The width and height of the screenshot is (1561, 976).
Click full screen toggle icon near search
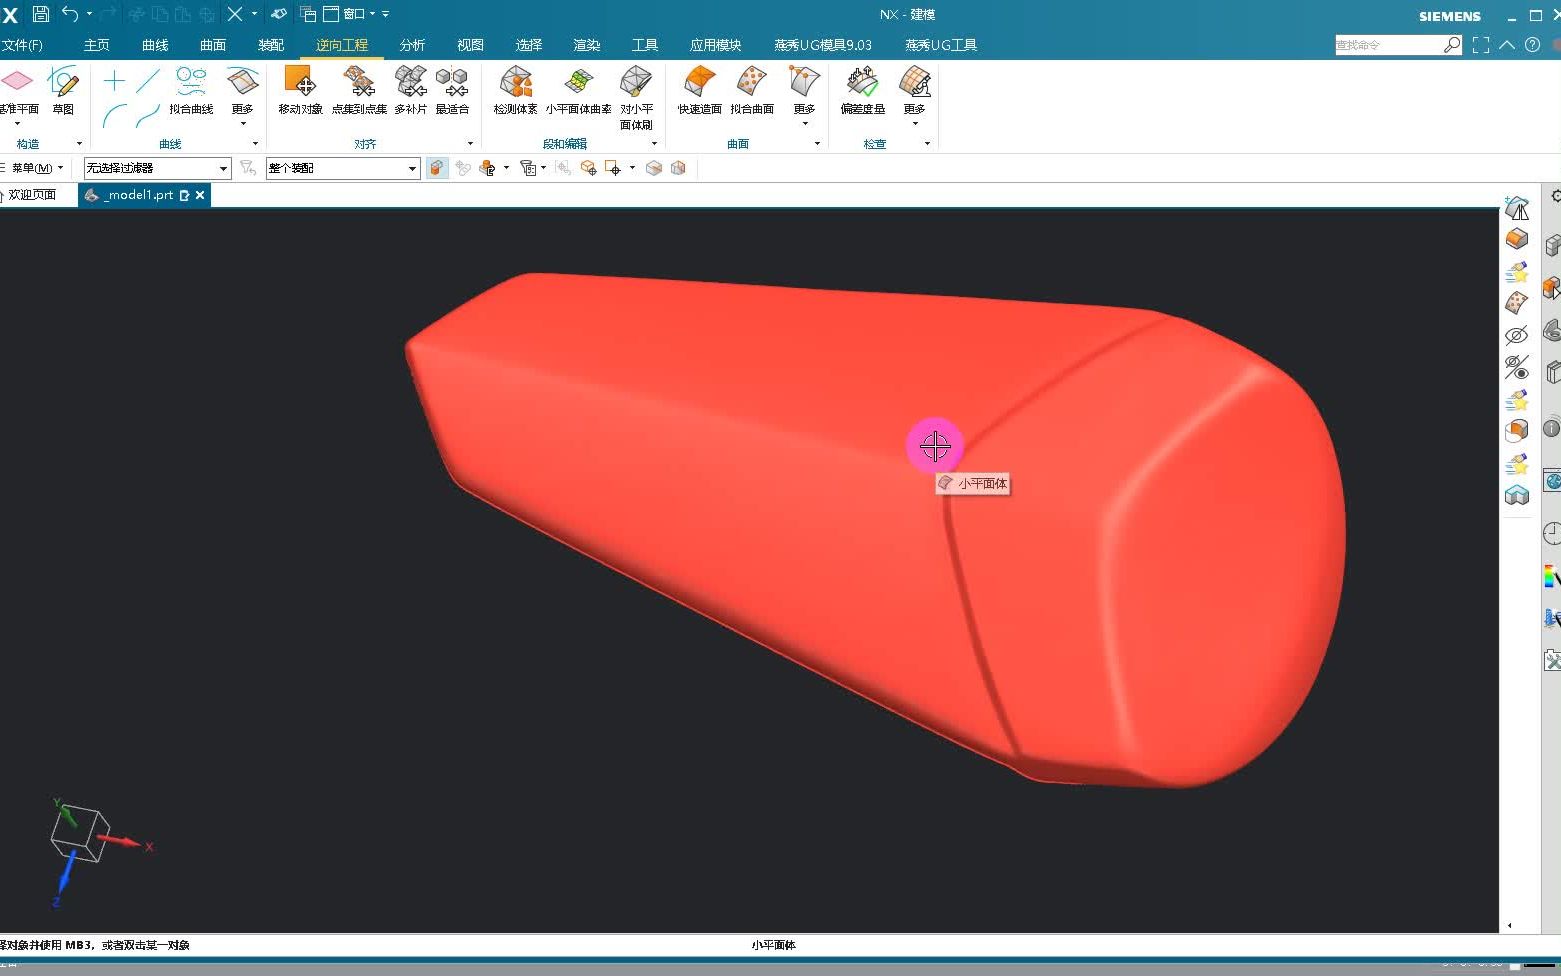pos(1481,45)
